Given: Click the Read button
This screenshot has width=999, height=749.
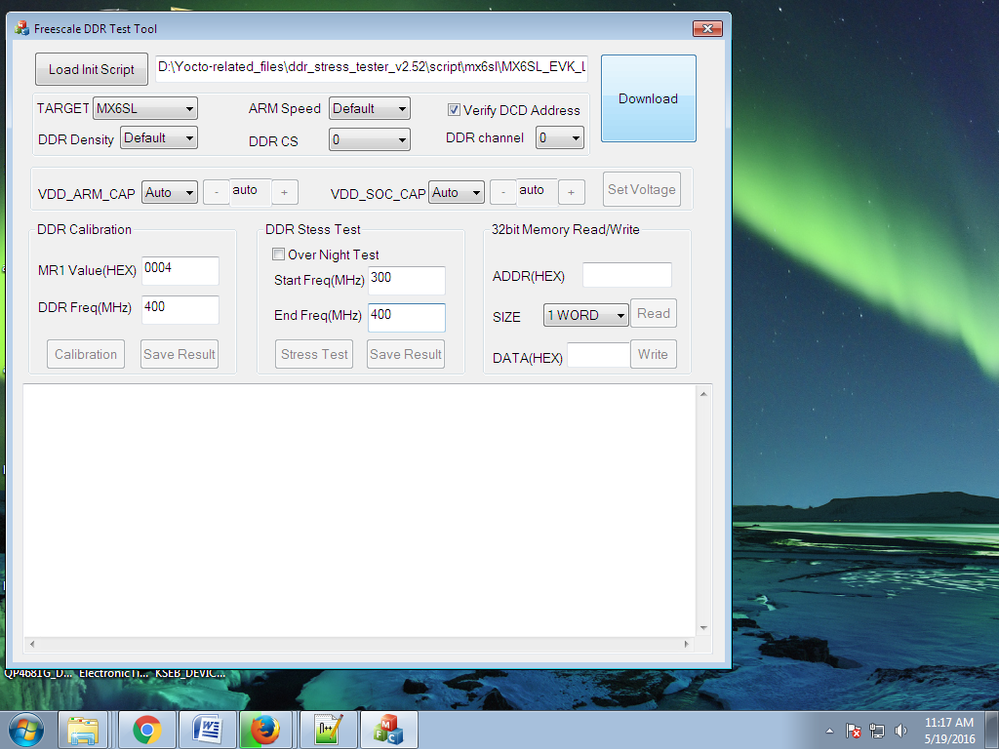Looking at the screenshot, I should [653, 313].
